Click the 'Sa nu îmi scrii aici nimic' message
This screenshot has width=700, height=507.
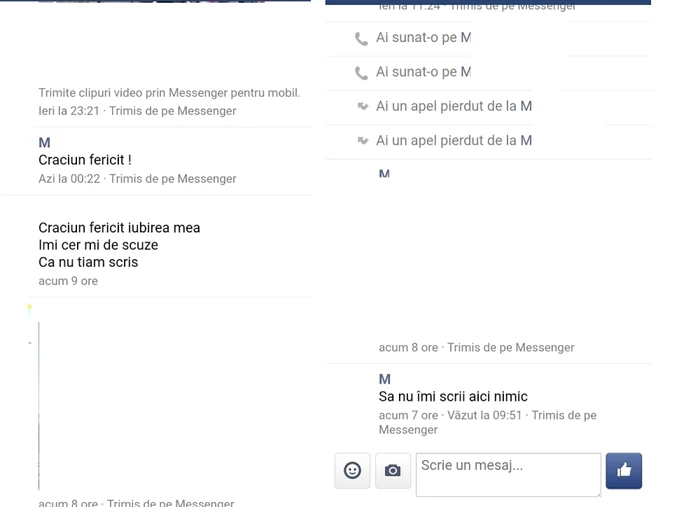pos(453,396)
